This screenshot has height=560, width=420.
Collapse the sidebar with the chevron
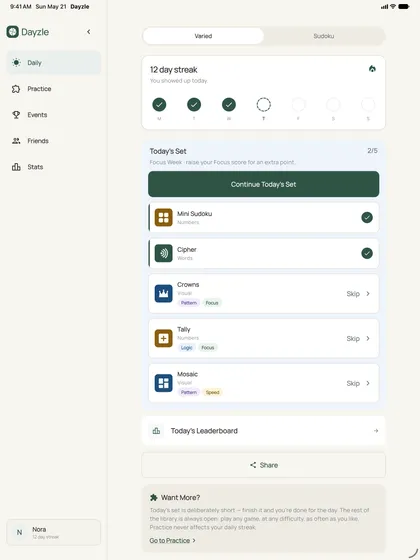pyautogui.click(x=89, y=32)
